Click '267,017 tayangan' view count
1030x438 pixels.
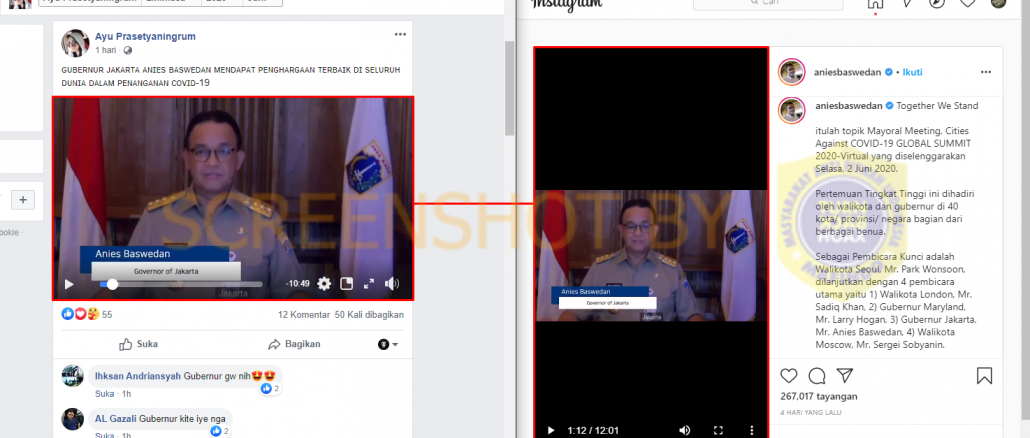pyautogui.click(x=818, y=397)
